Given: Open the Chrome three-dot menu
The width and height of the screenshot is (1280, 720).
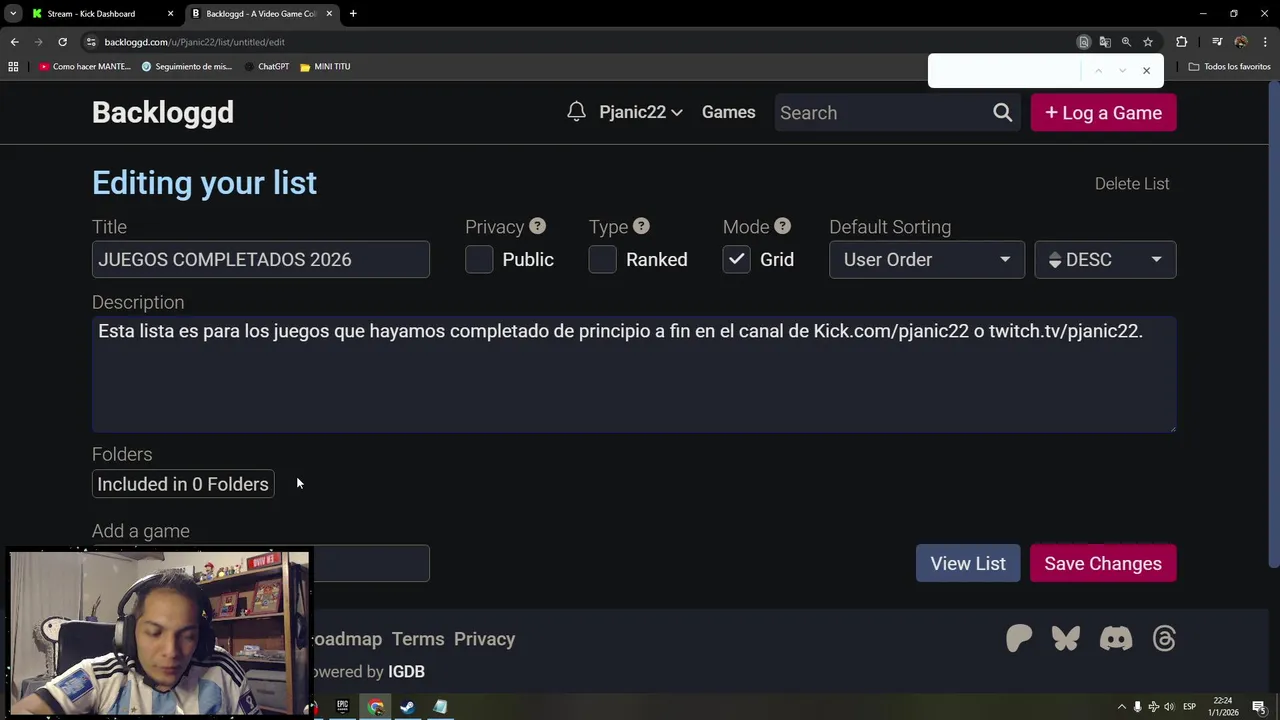Looking at the screenshot, I should click(x=1265, y=42).
